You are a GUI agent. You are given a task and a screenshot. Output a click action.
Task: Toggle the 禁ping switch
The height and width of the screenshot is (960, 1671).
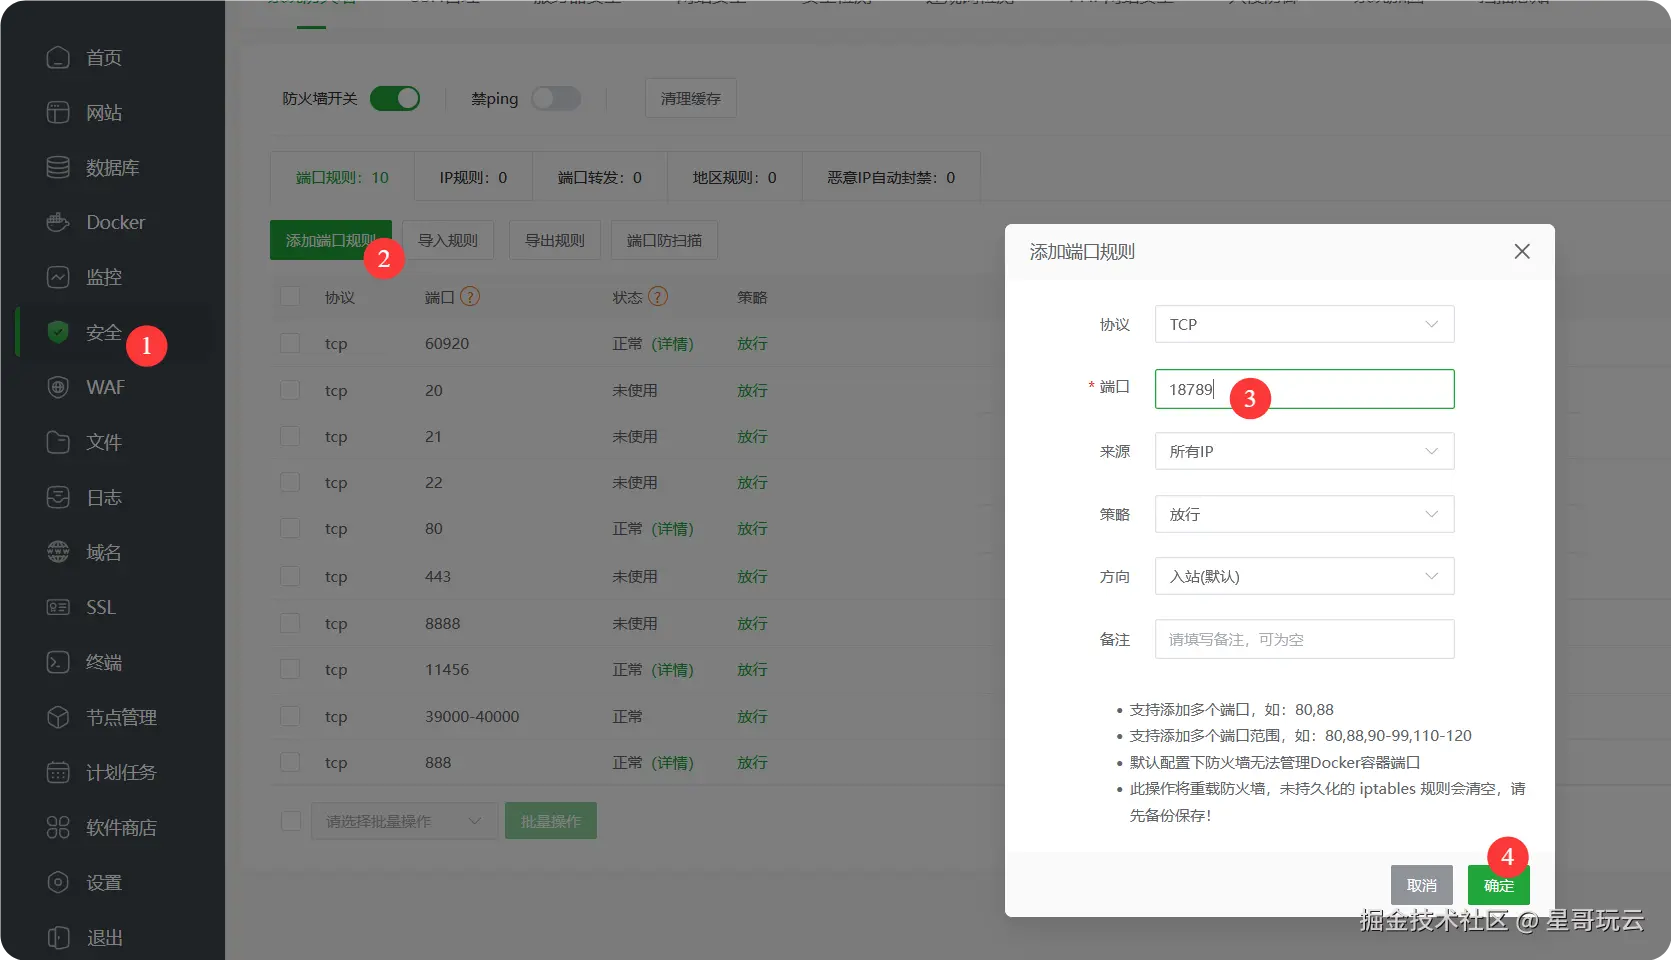click(556, 98)
